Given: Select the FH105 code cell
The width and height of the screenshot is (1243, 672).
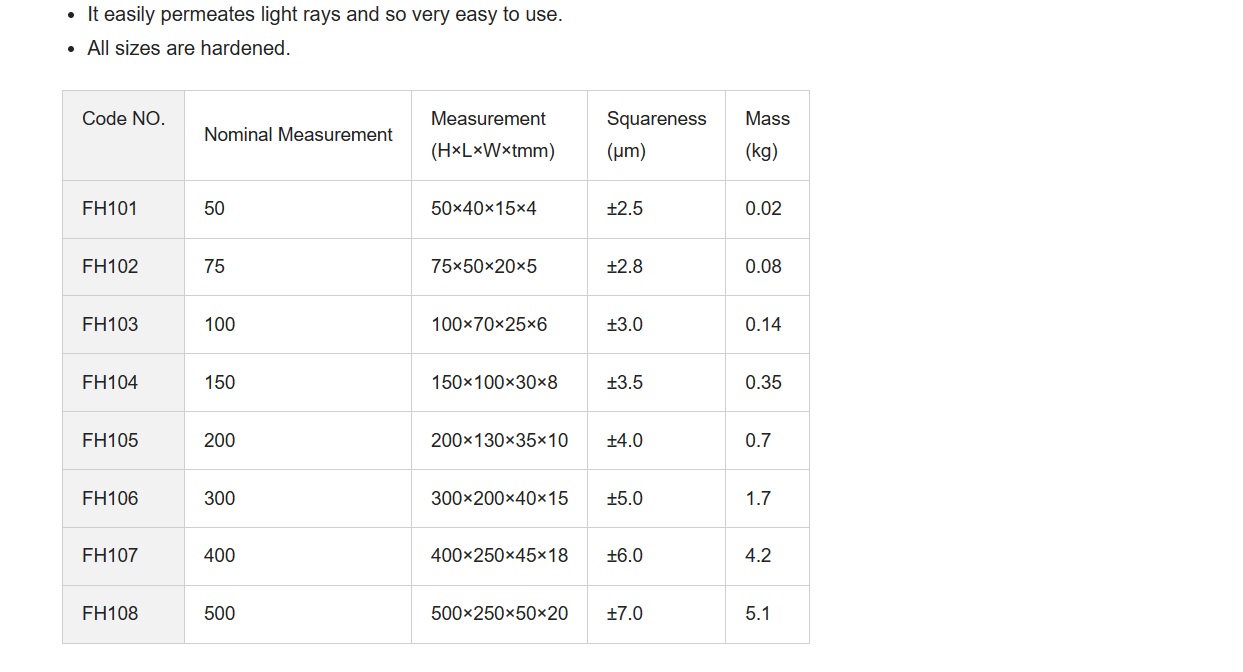Looking at the screenshot, I should [123, 441].
